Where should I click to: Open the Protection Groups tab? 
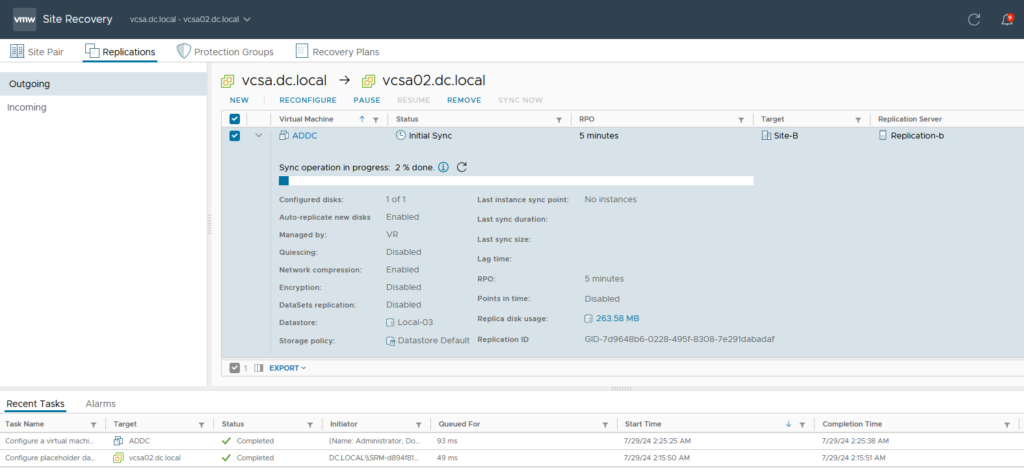tap(225, 52)
